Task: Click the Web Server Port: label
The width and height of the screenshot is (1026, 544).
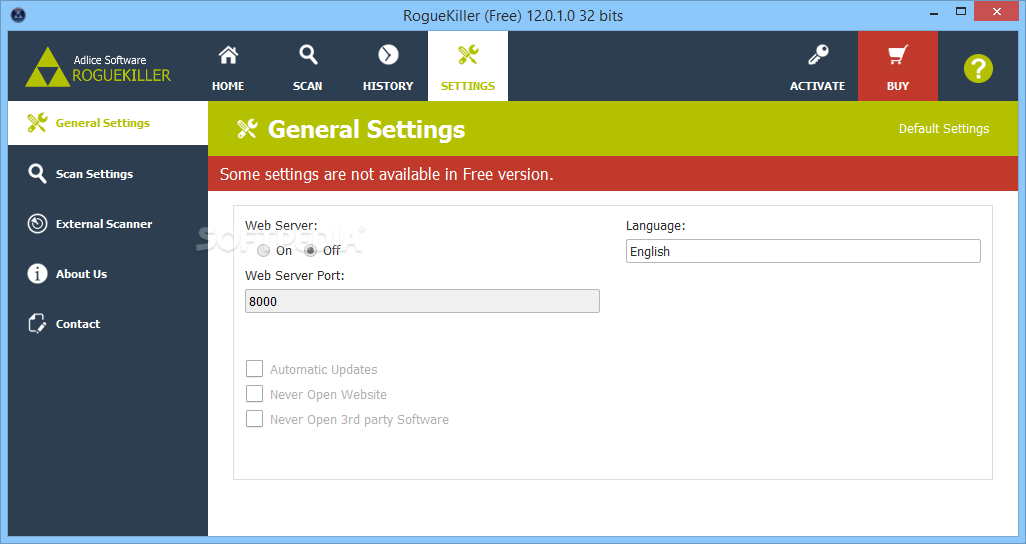Action: click(294, 276)
